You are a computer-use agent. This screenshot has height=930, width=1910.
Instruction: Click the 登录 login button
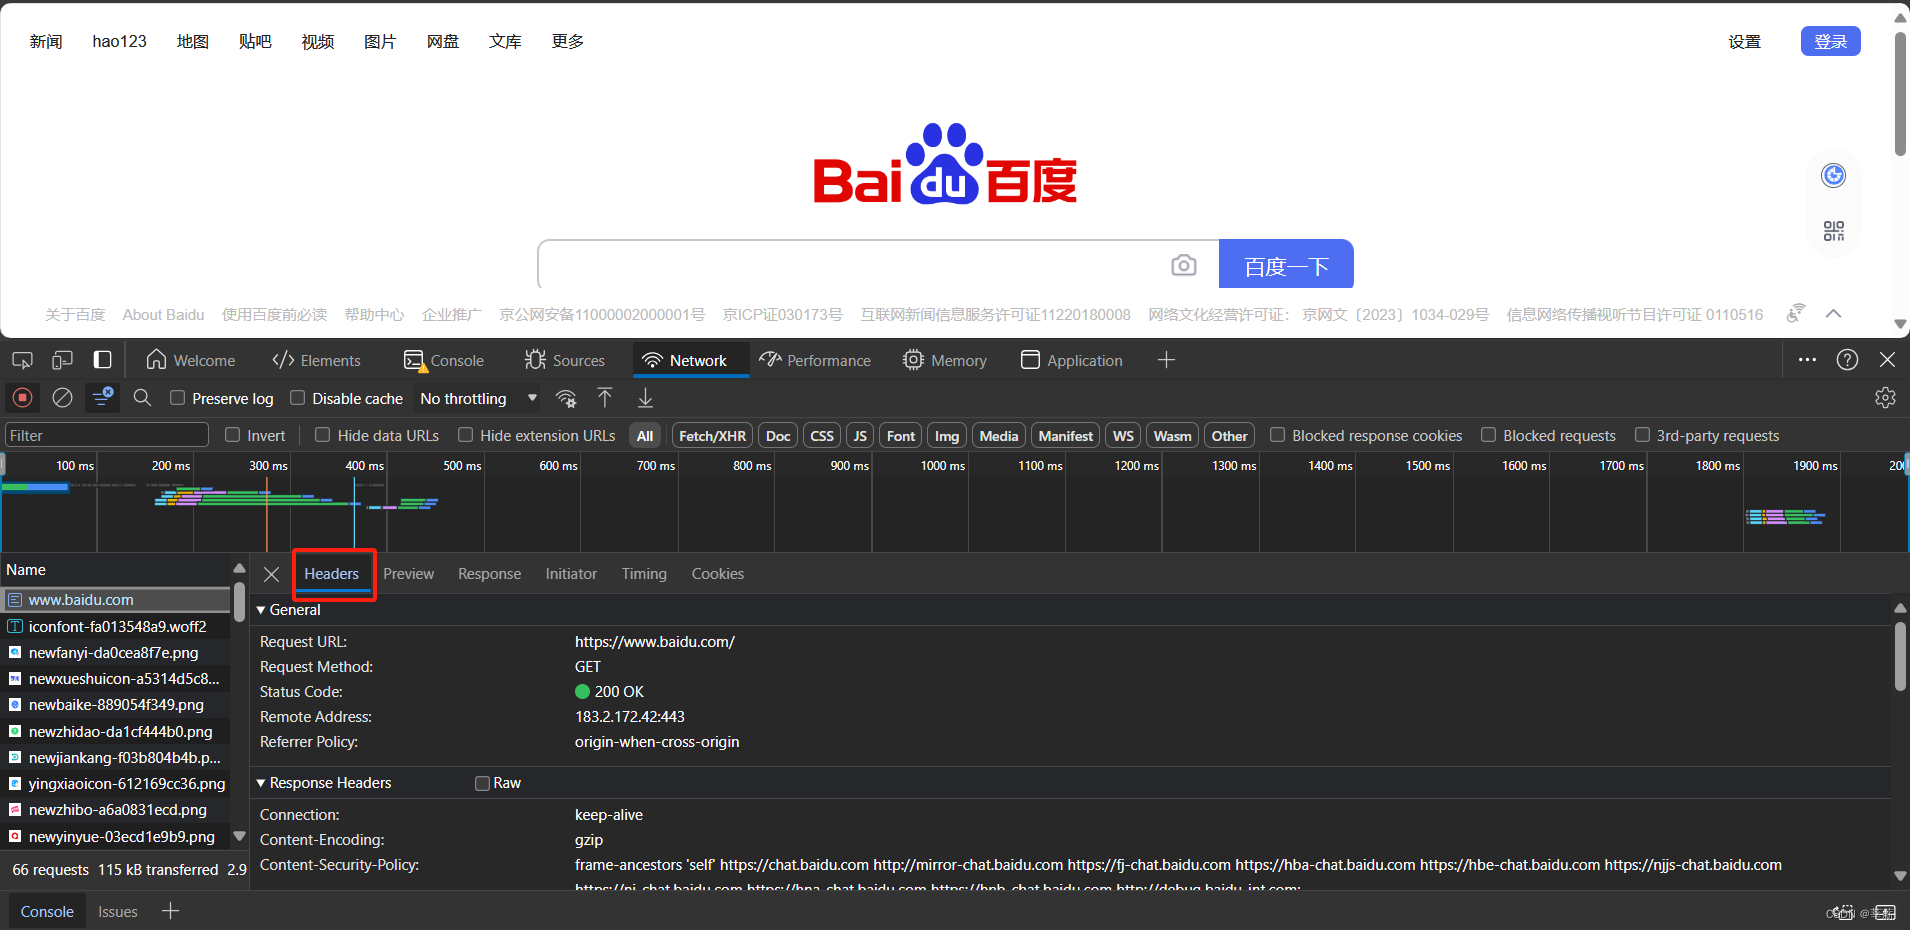pos(1831,41)
